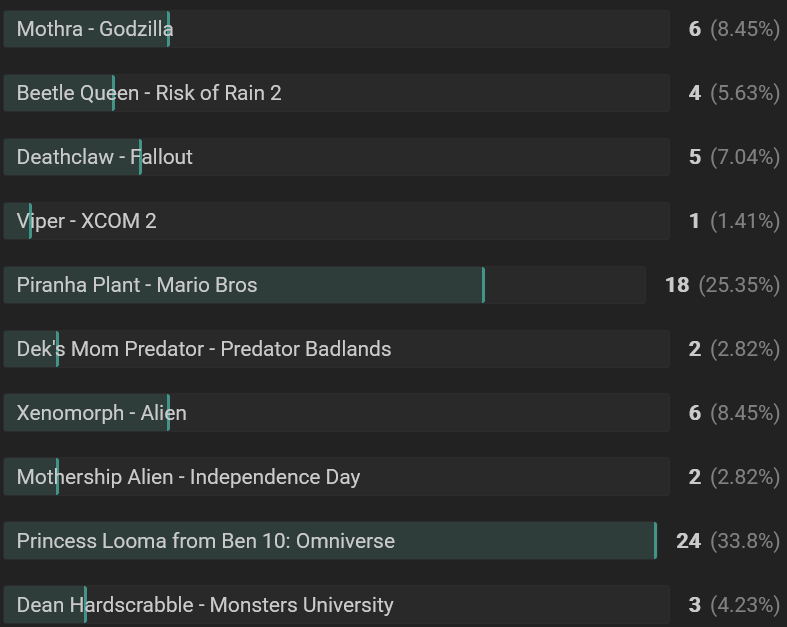Click the Piranha Plant - Mario Bros option

[324, 285]
